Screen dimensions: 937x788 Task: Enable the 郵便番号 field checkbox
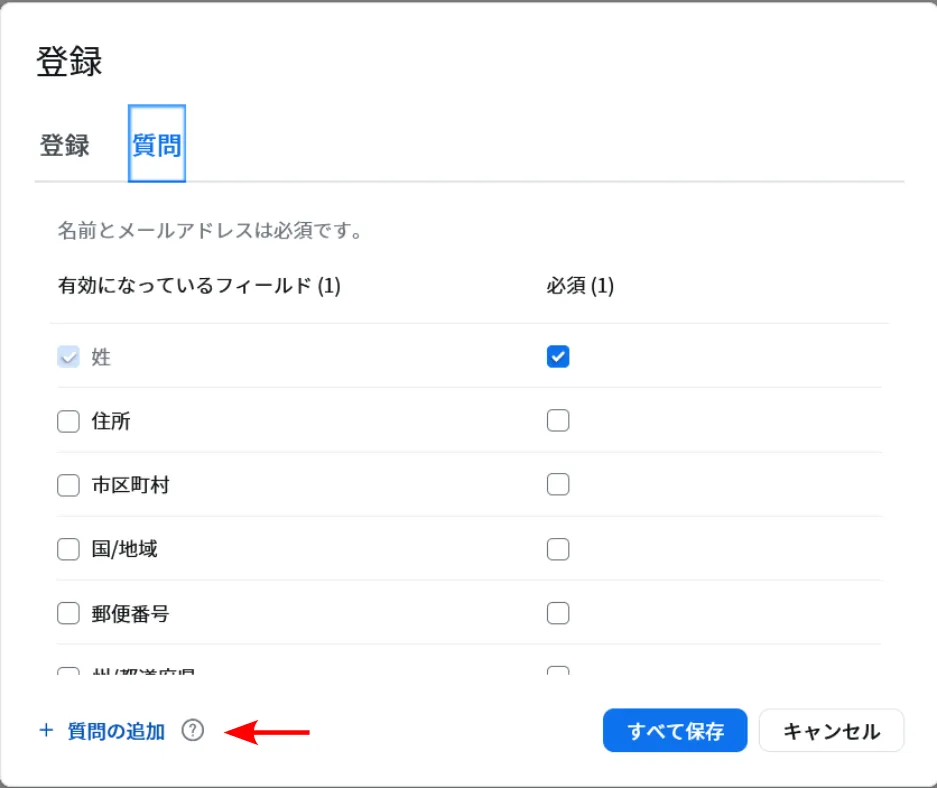point(68,613)
